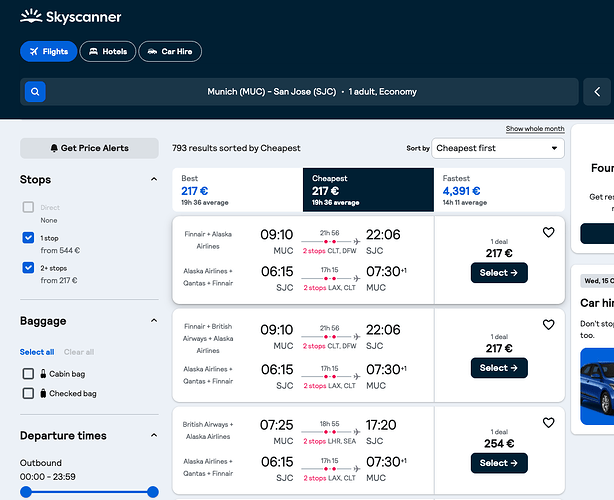Click the car hire promo car image
This screenshot has height=500, width=614.
pyautogui.click(x=597, y=386)
